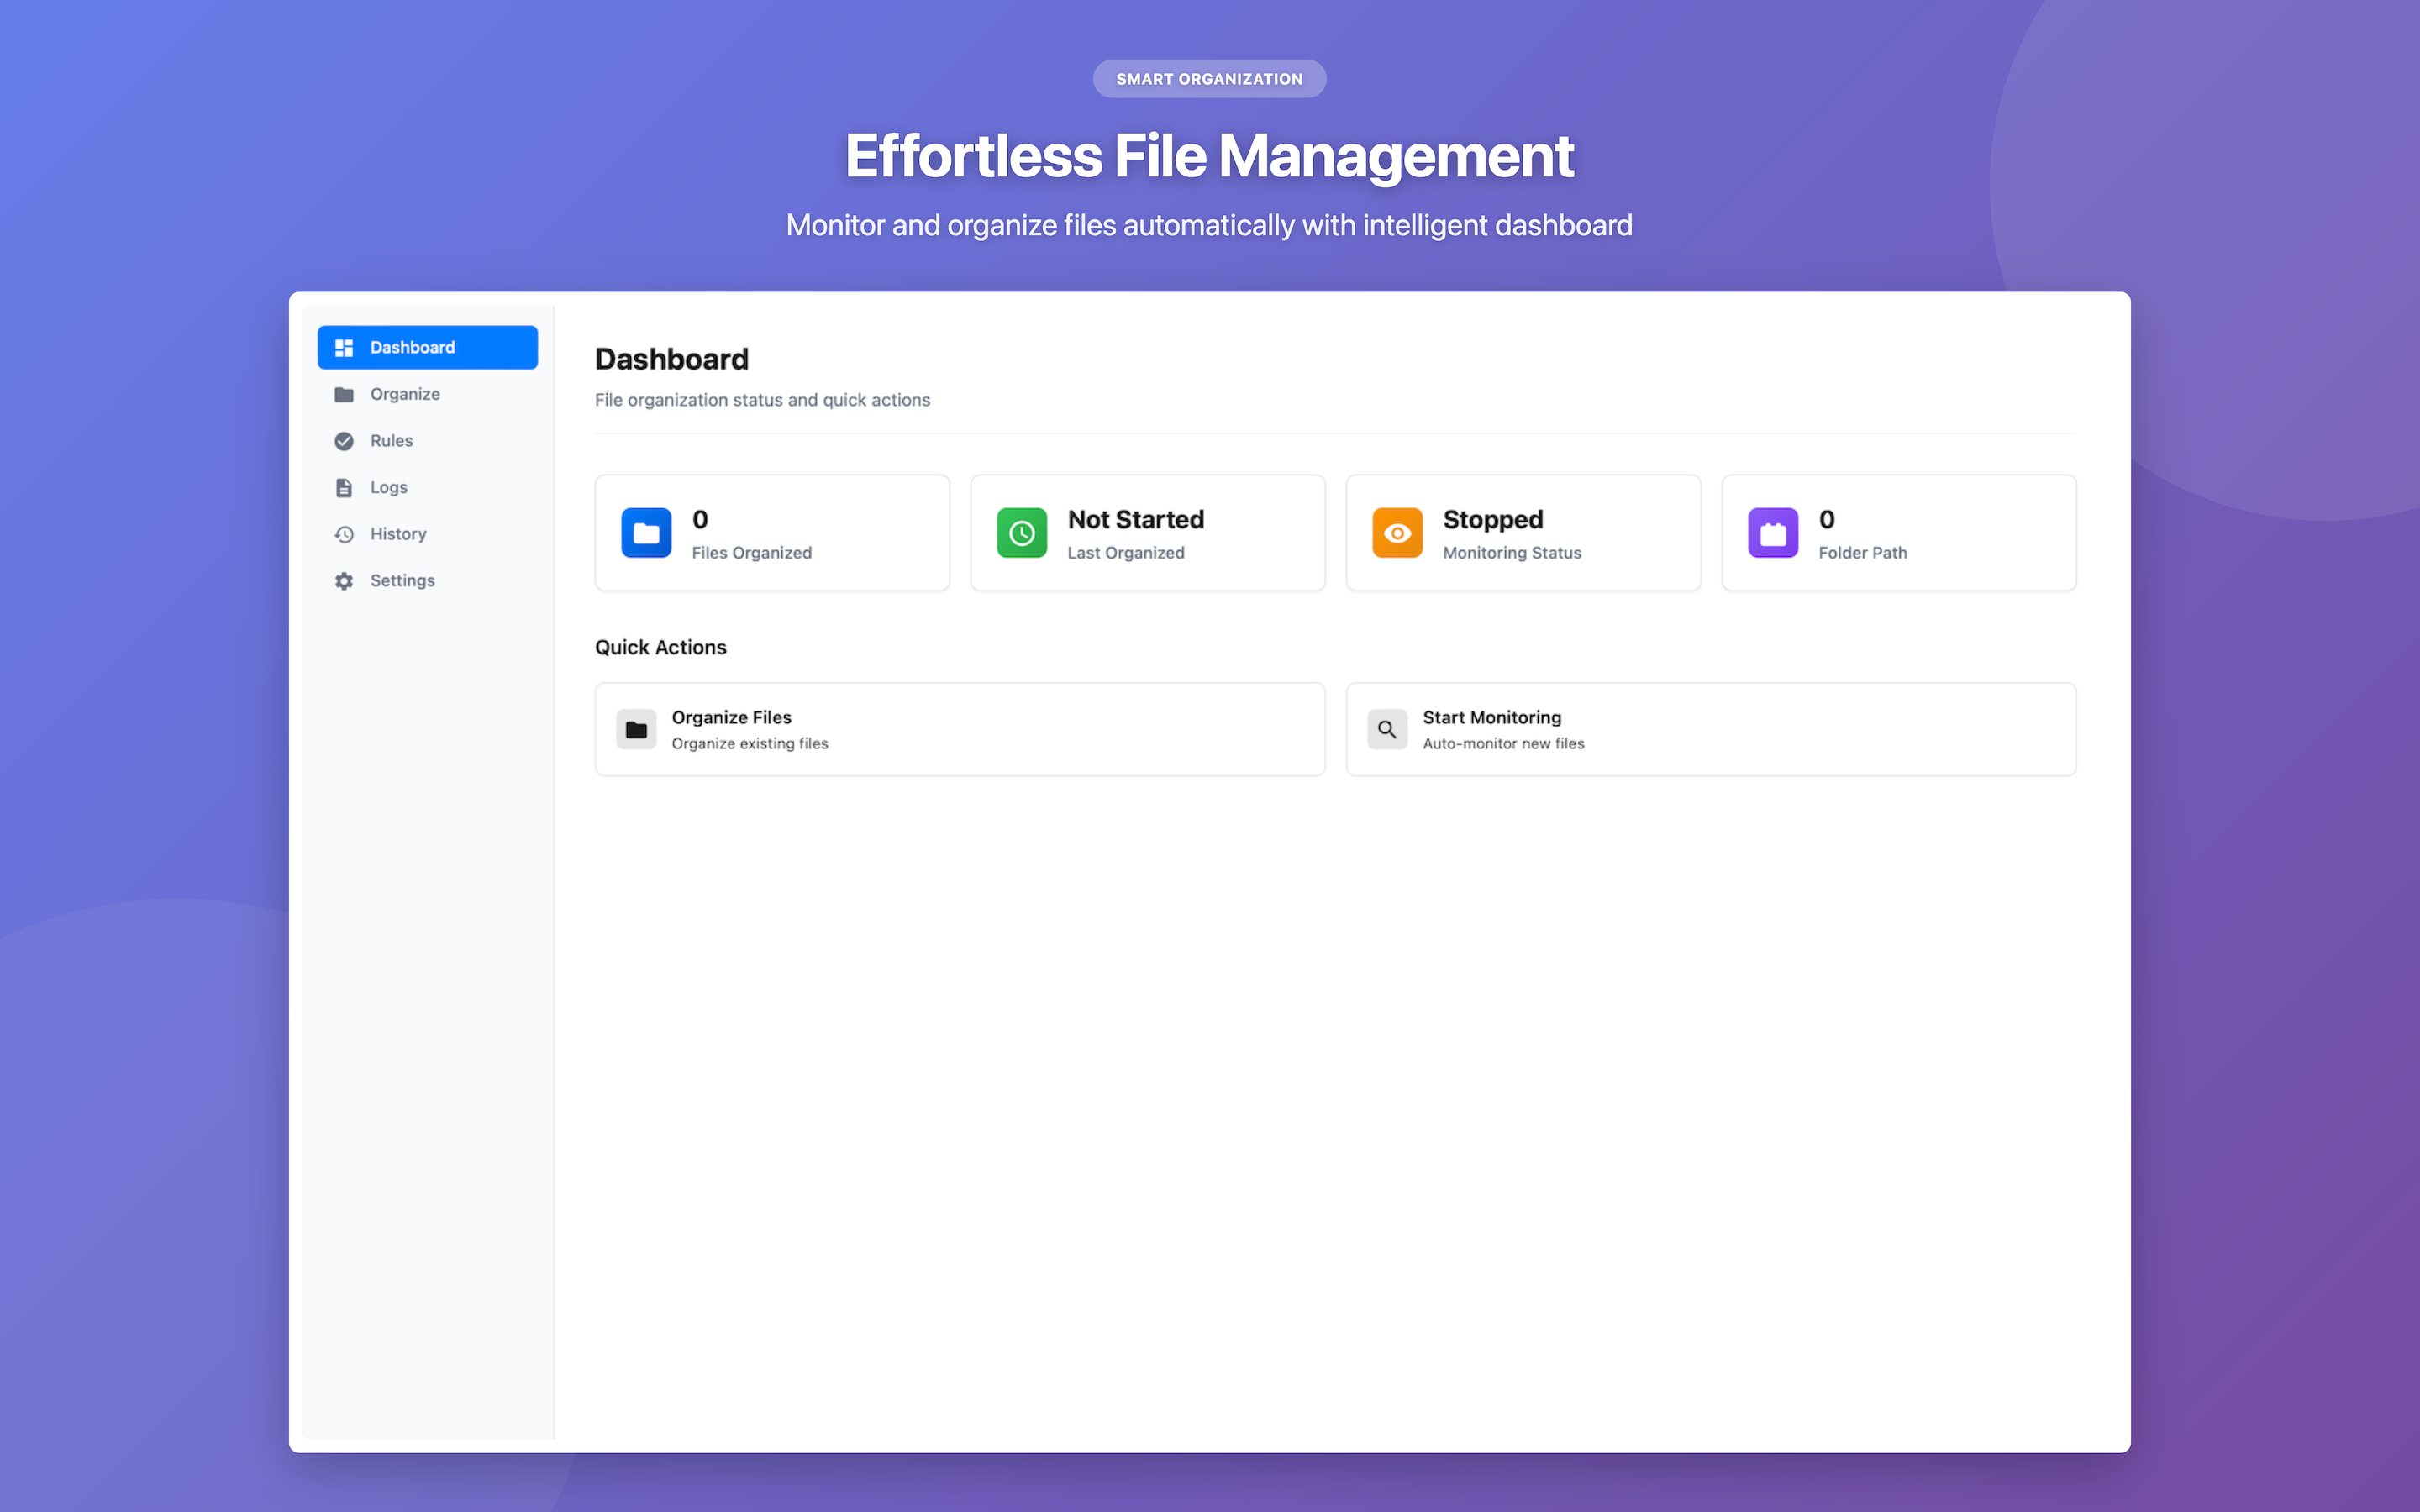Click the green clock icon on Not Started card

click(1021, 532)
